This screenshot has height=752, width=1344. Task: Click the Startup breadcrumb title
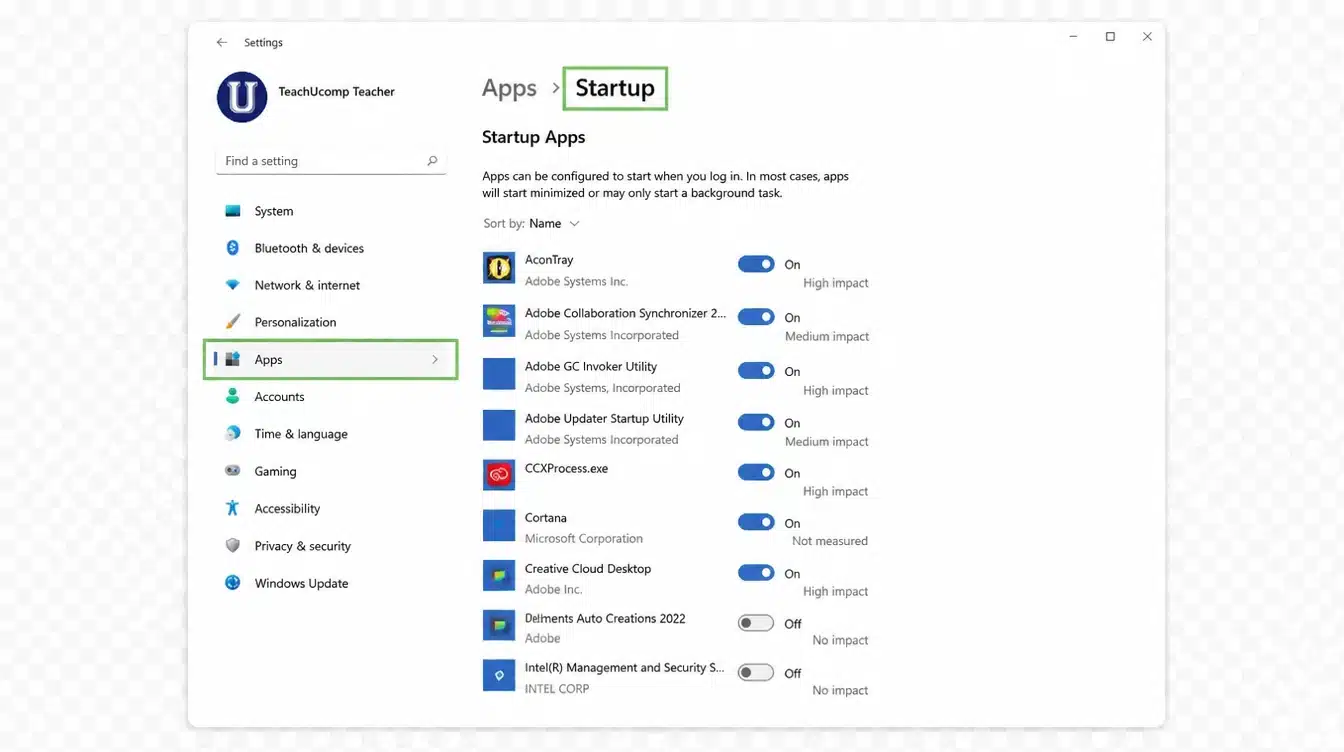tap(615, 88)
